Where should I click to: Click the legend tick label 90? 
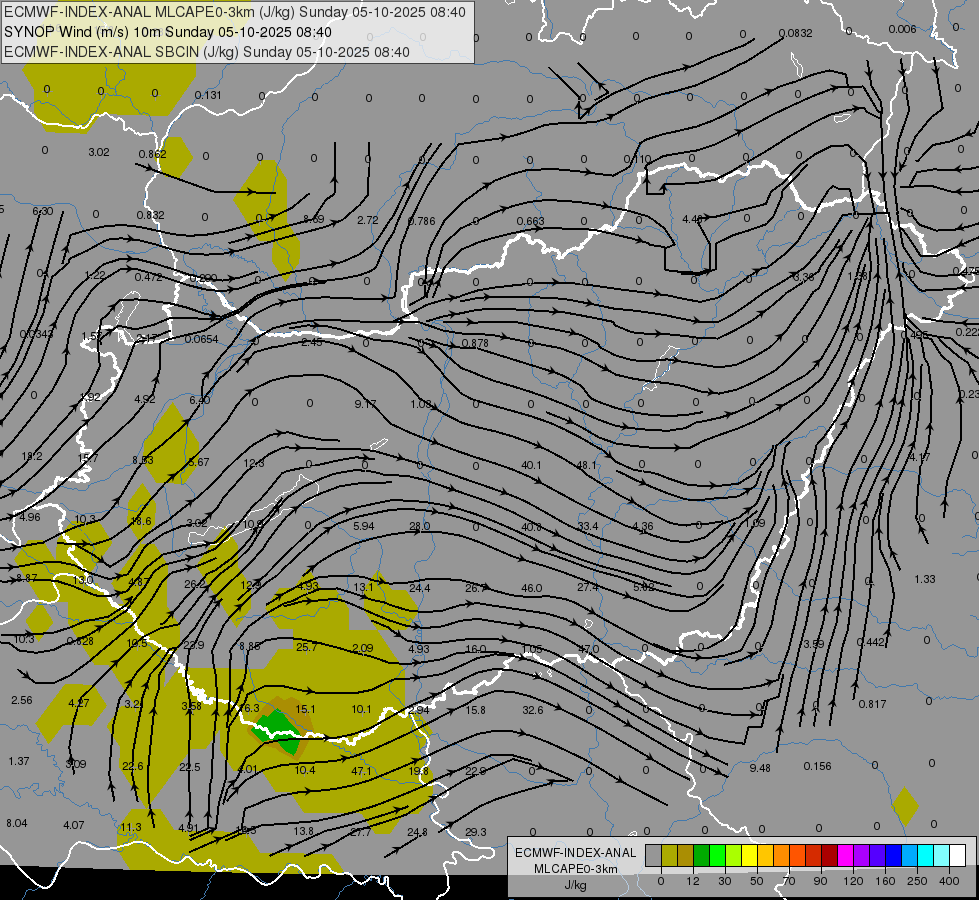point(820,881)
